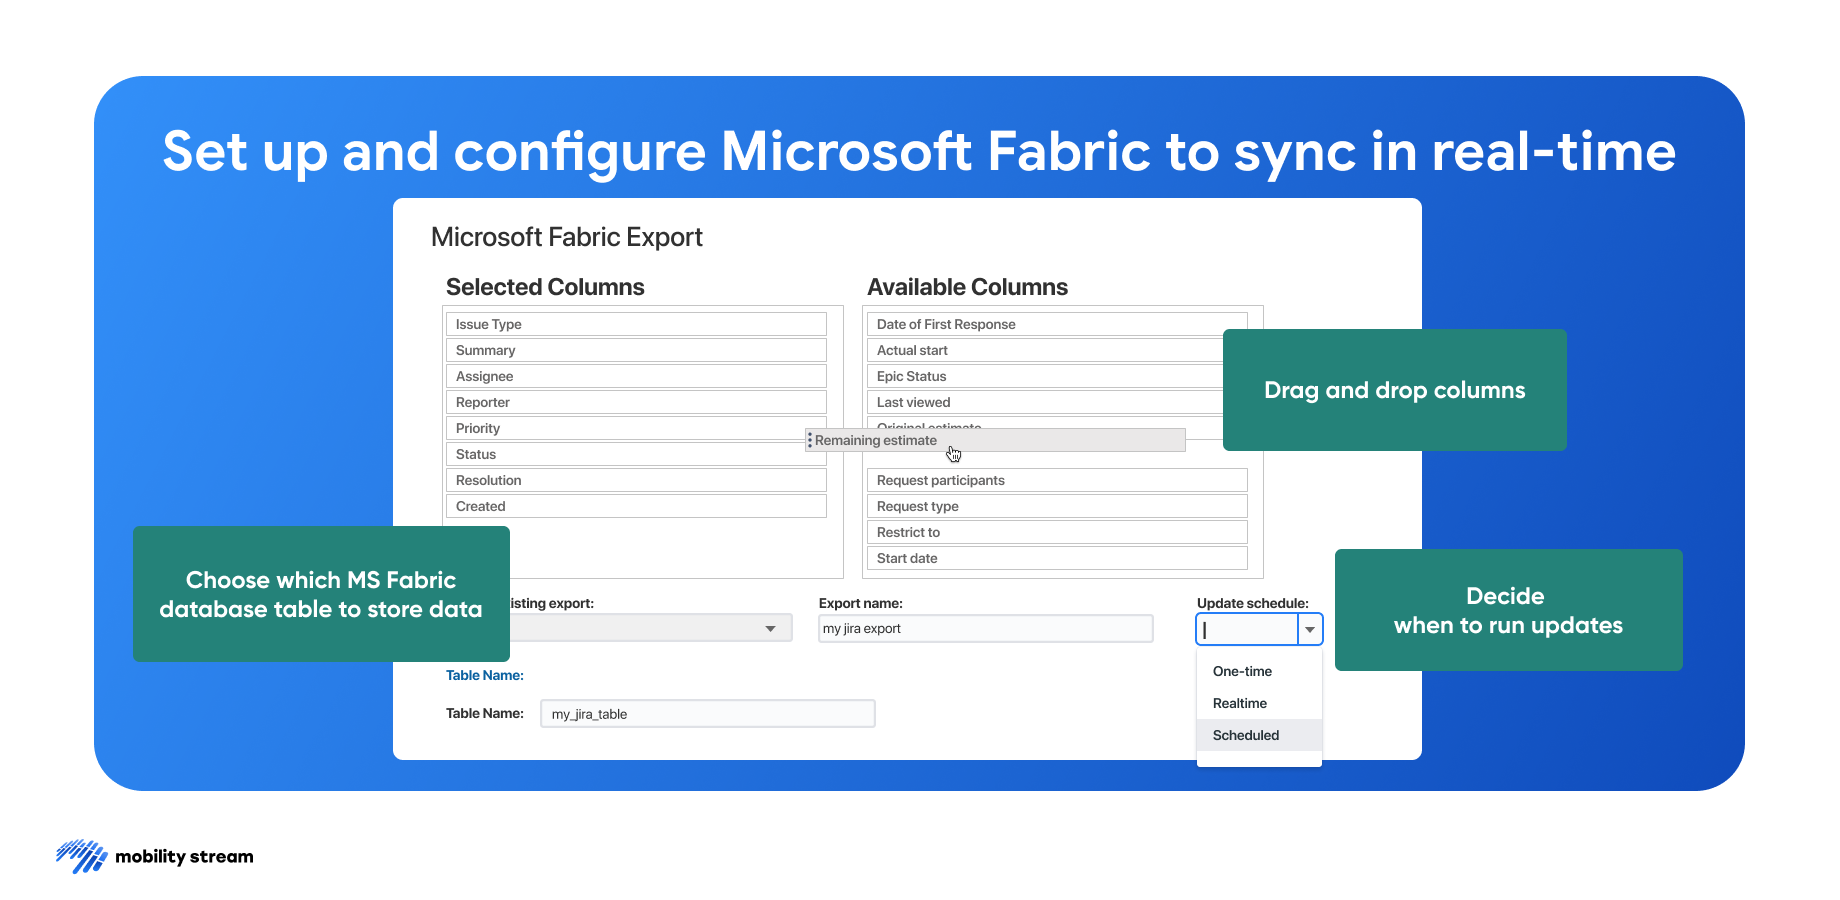Open the Update schedule dropdown arrow

click(x=1310, y=629)
